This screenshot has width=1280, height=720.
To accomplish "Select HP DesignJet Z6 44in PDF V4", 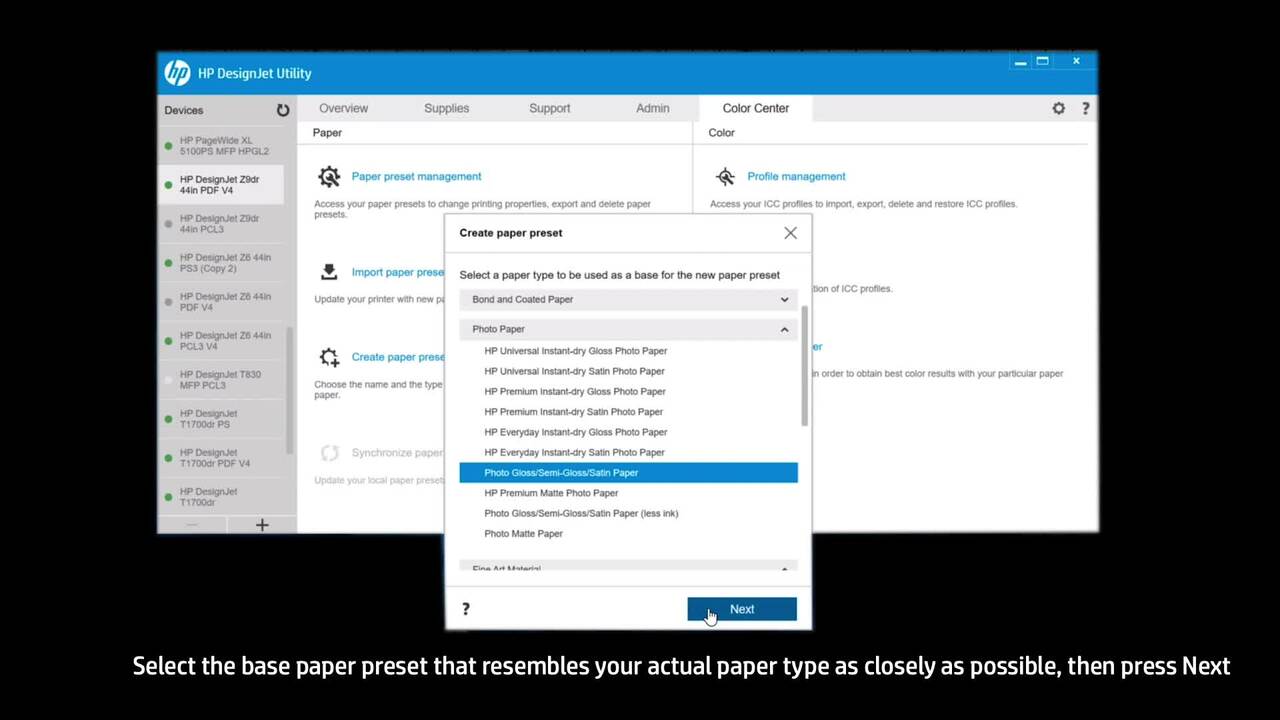I will click(x=221, y=302).
